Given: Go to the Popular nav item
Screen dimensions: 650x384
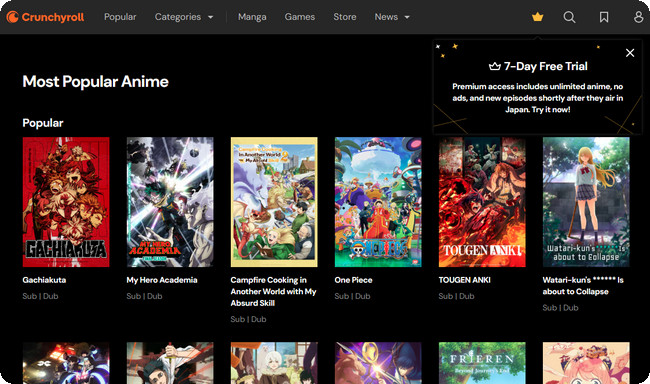Looking at the screenshot, I should (120, 17).
